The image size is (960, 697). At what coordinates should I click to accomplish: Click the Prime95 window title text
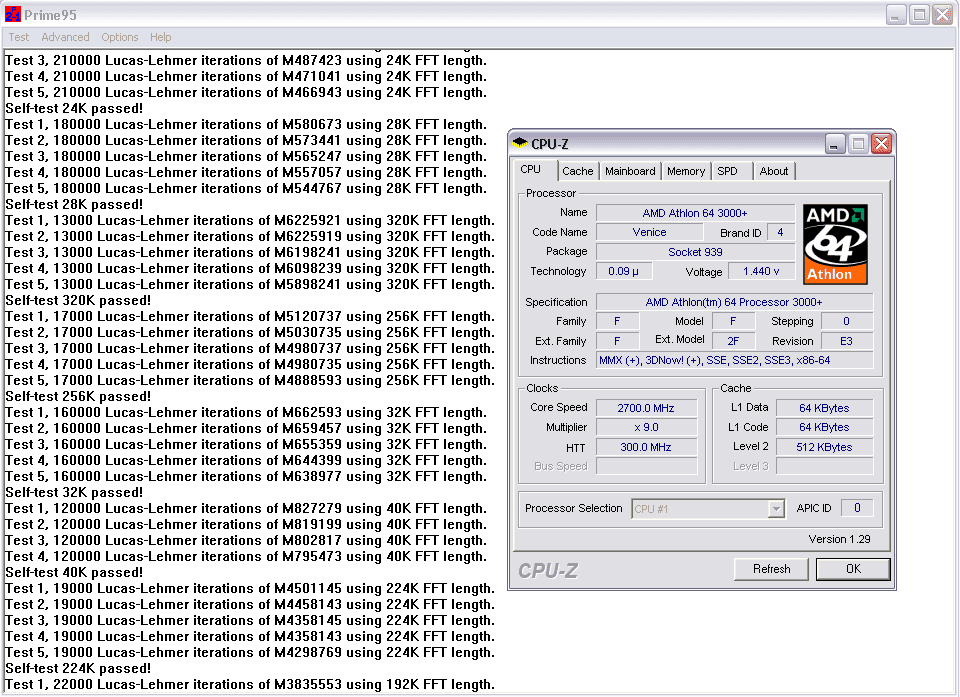[x=50, y=15]
